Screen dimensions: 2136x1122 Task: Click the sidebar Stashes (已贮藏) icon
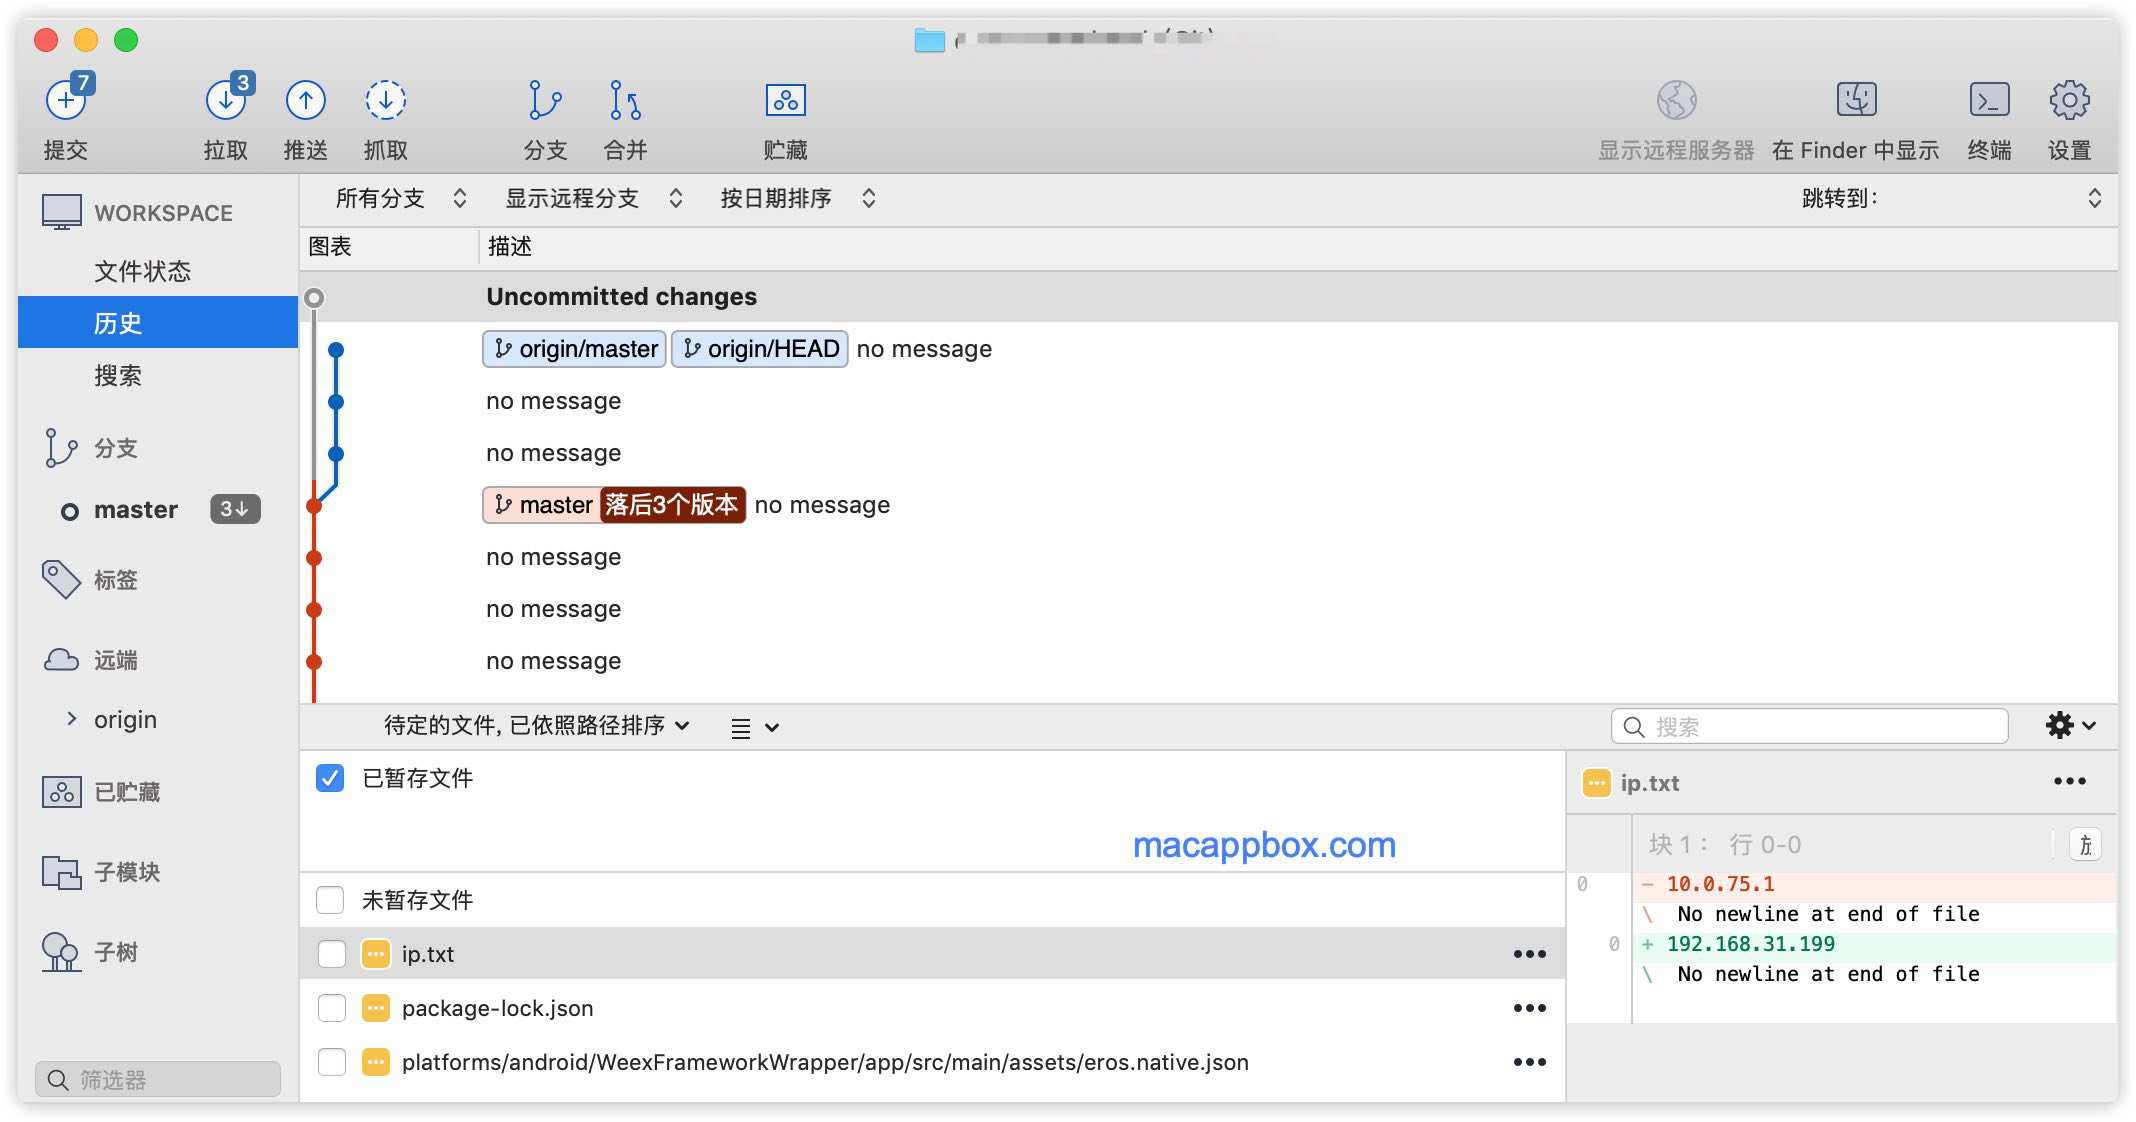pos(61,792)
